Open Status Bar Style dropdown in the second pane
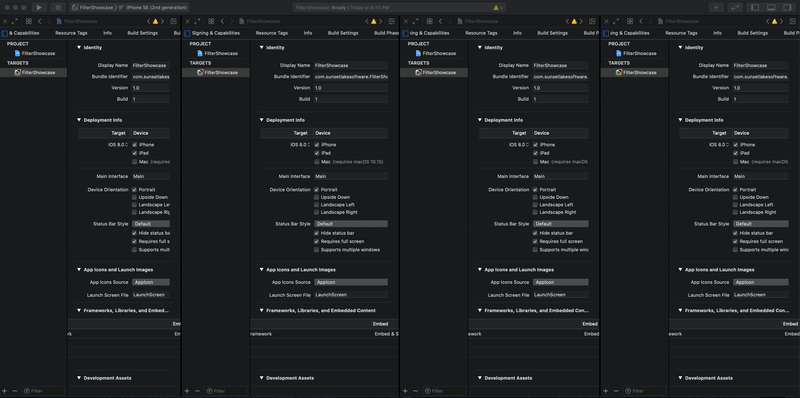The width and height of the screenshot is (800, 398). click(351, 224)
